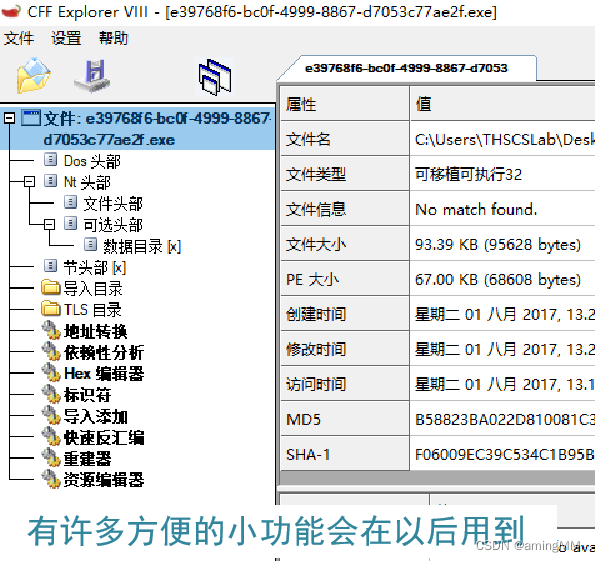The height and width of the screenshot is (562, 595).
Task: Select the 文件名 property cell
Action: [345, 139]
